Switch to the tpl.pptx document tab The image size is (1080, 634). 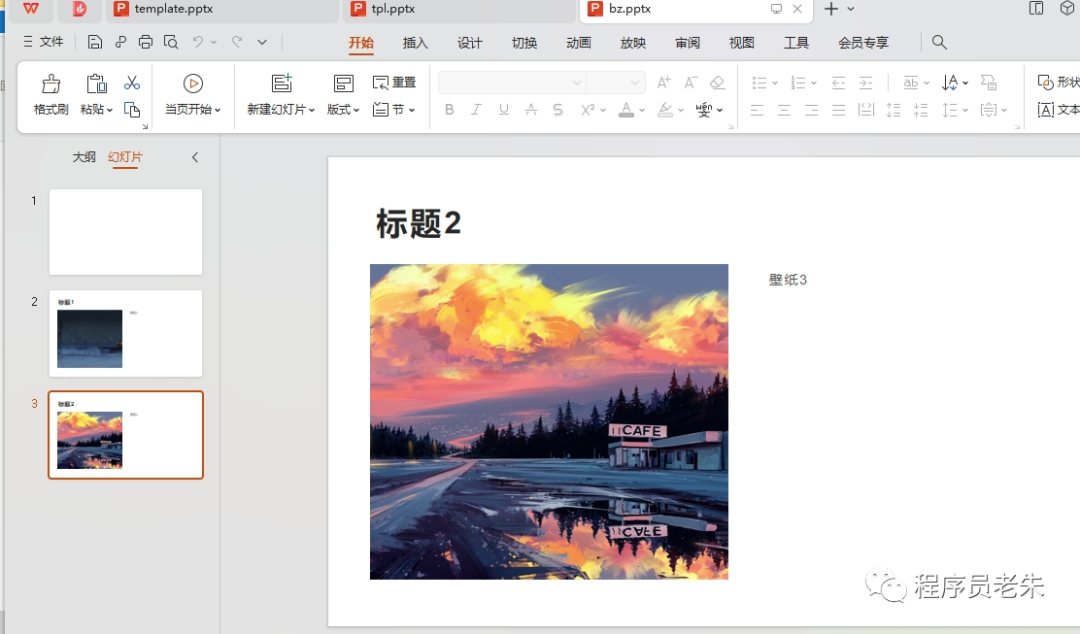pos(458,10)
